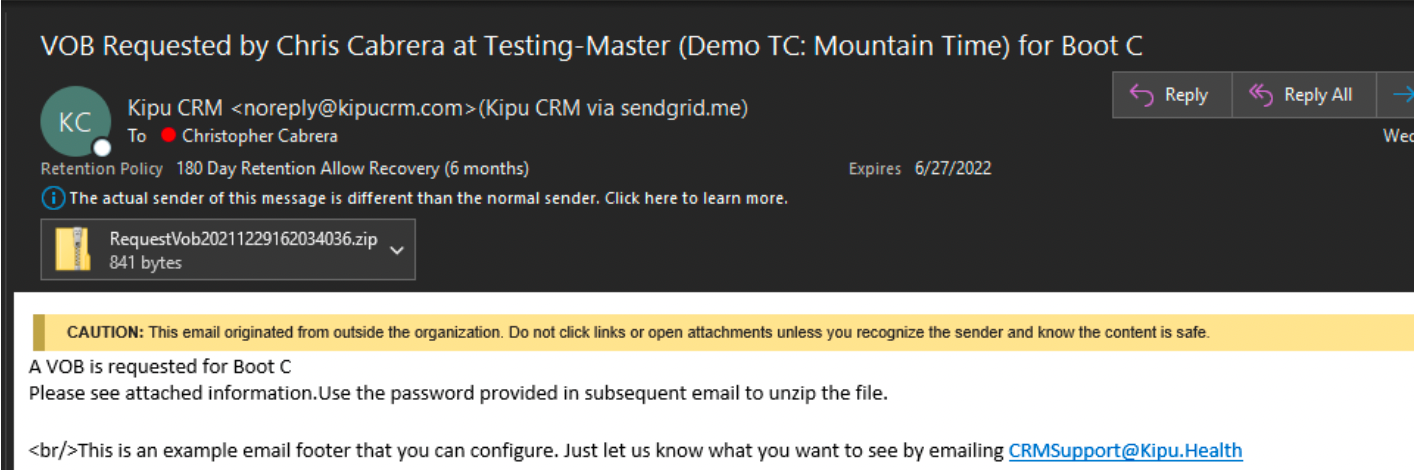Image resolution: width=1414 pixels, height=470 pixels.
Task: Click the "Please see attached information" password line
Action: (x=457, y=393)
